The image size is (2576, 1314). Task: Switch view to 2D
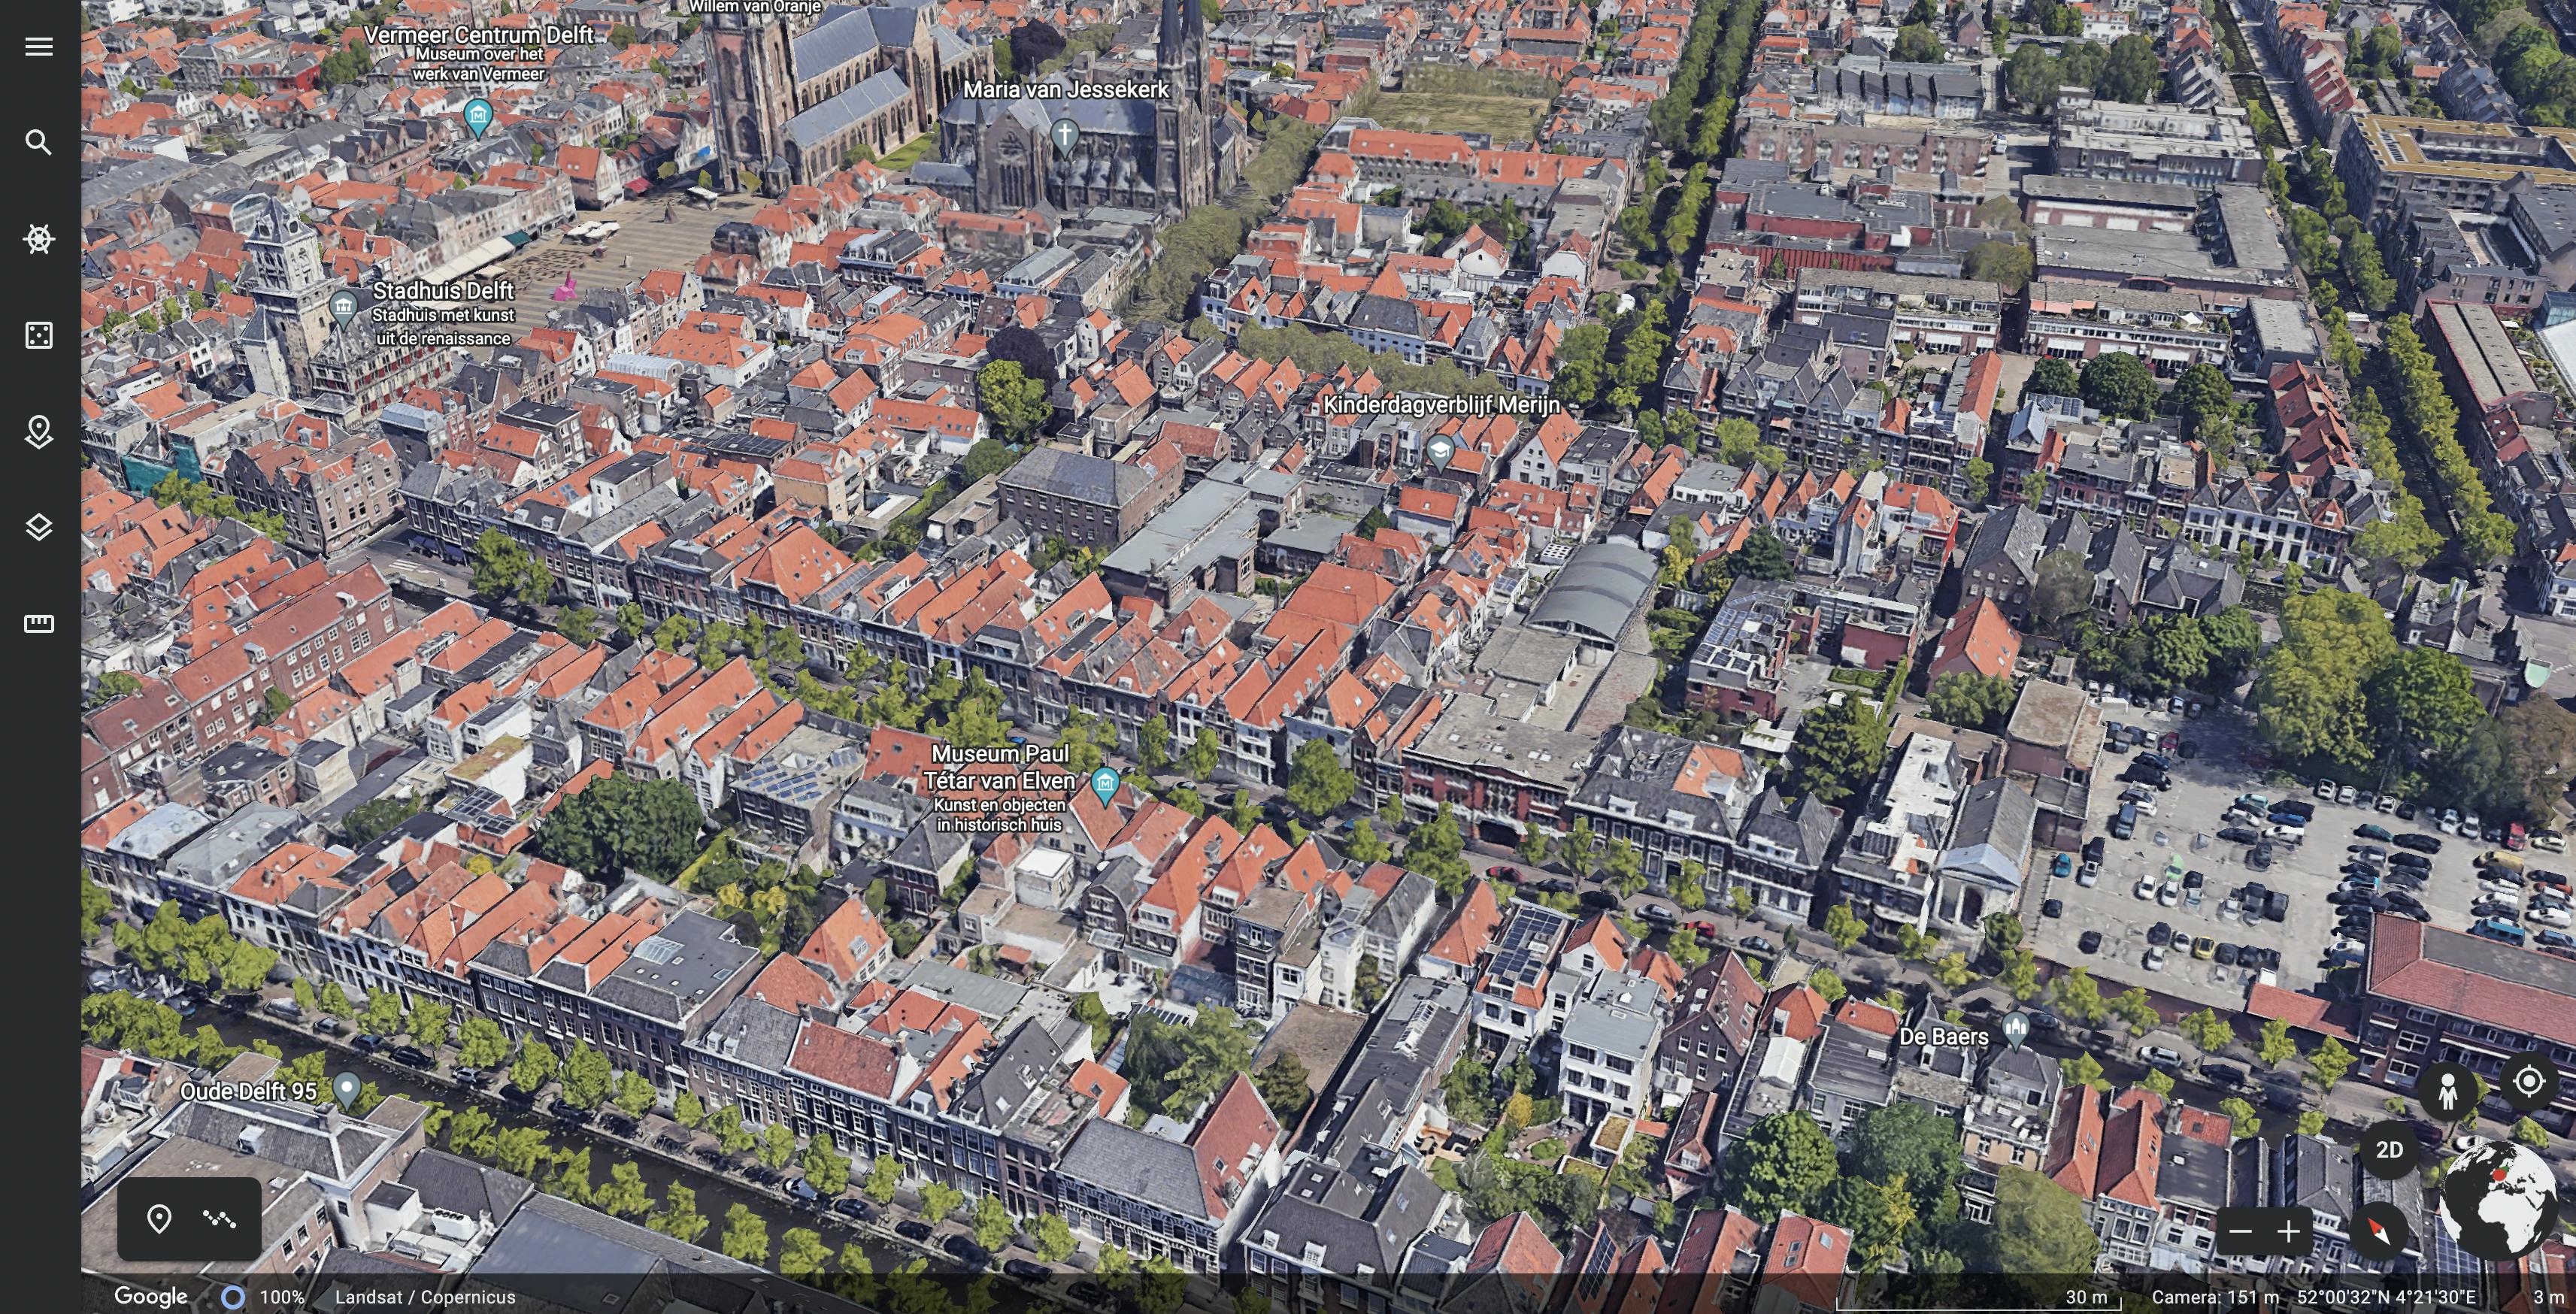(2389, 1150)
